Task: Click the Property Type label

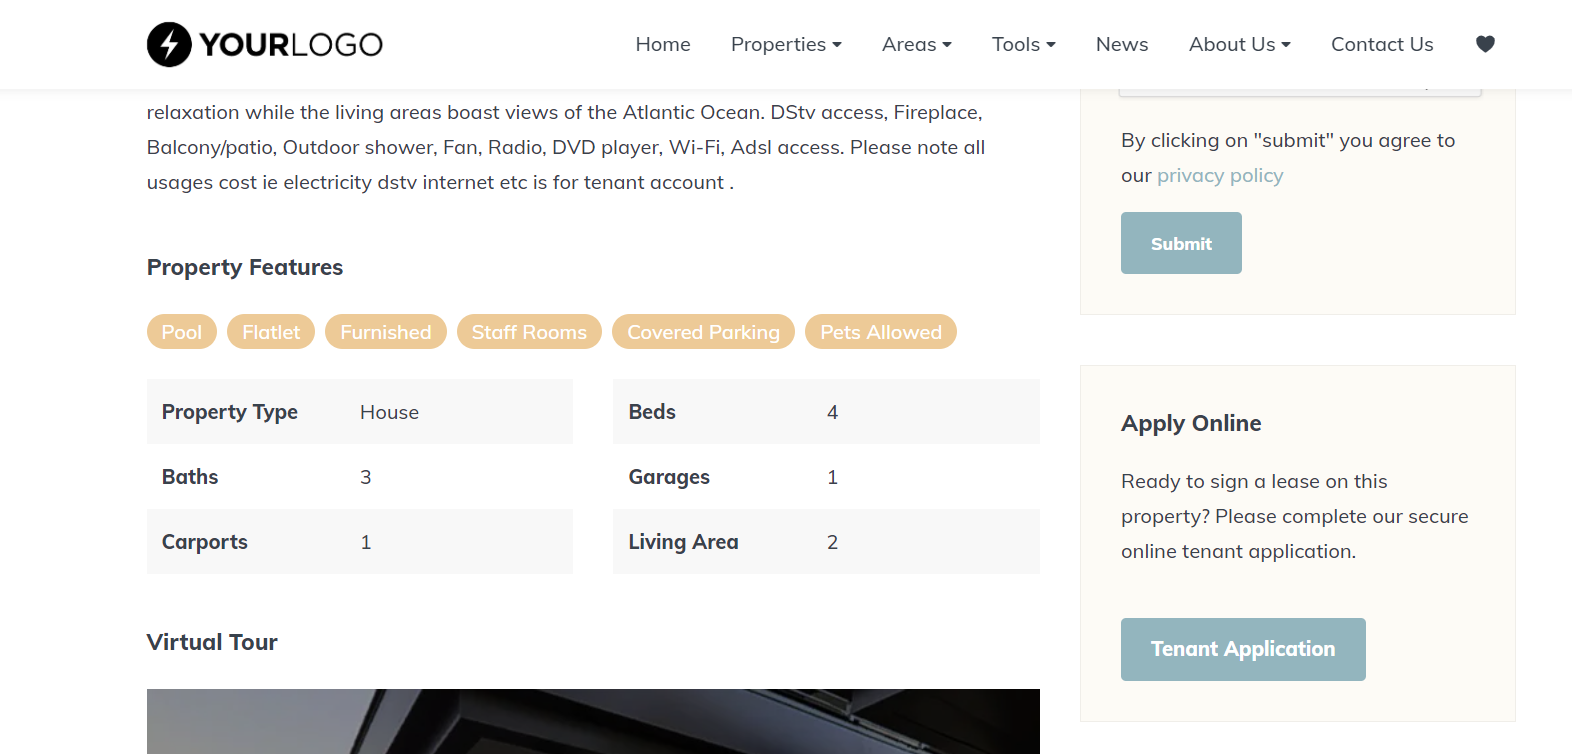Action: pyautogui.click(x=230, y=412)
